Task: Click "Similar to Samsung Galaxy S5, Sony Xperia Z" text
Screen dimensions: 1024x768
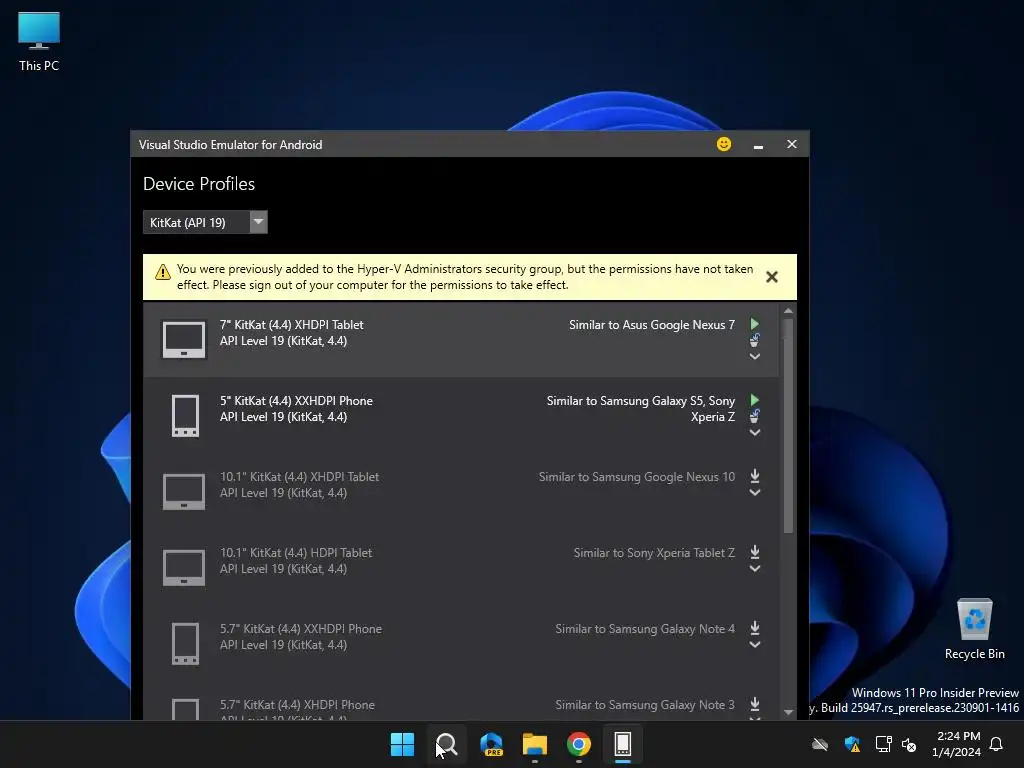Action: point(641,409)
